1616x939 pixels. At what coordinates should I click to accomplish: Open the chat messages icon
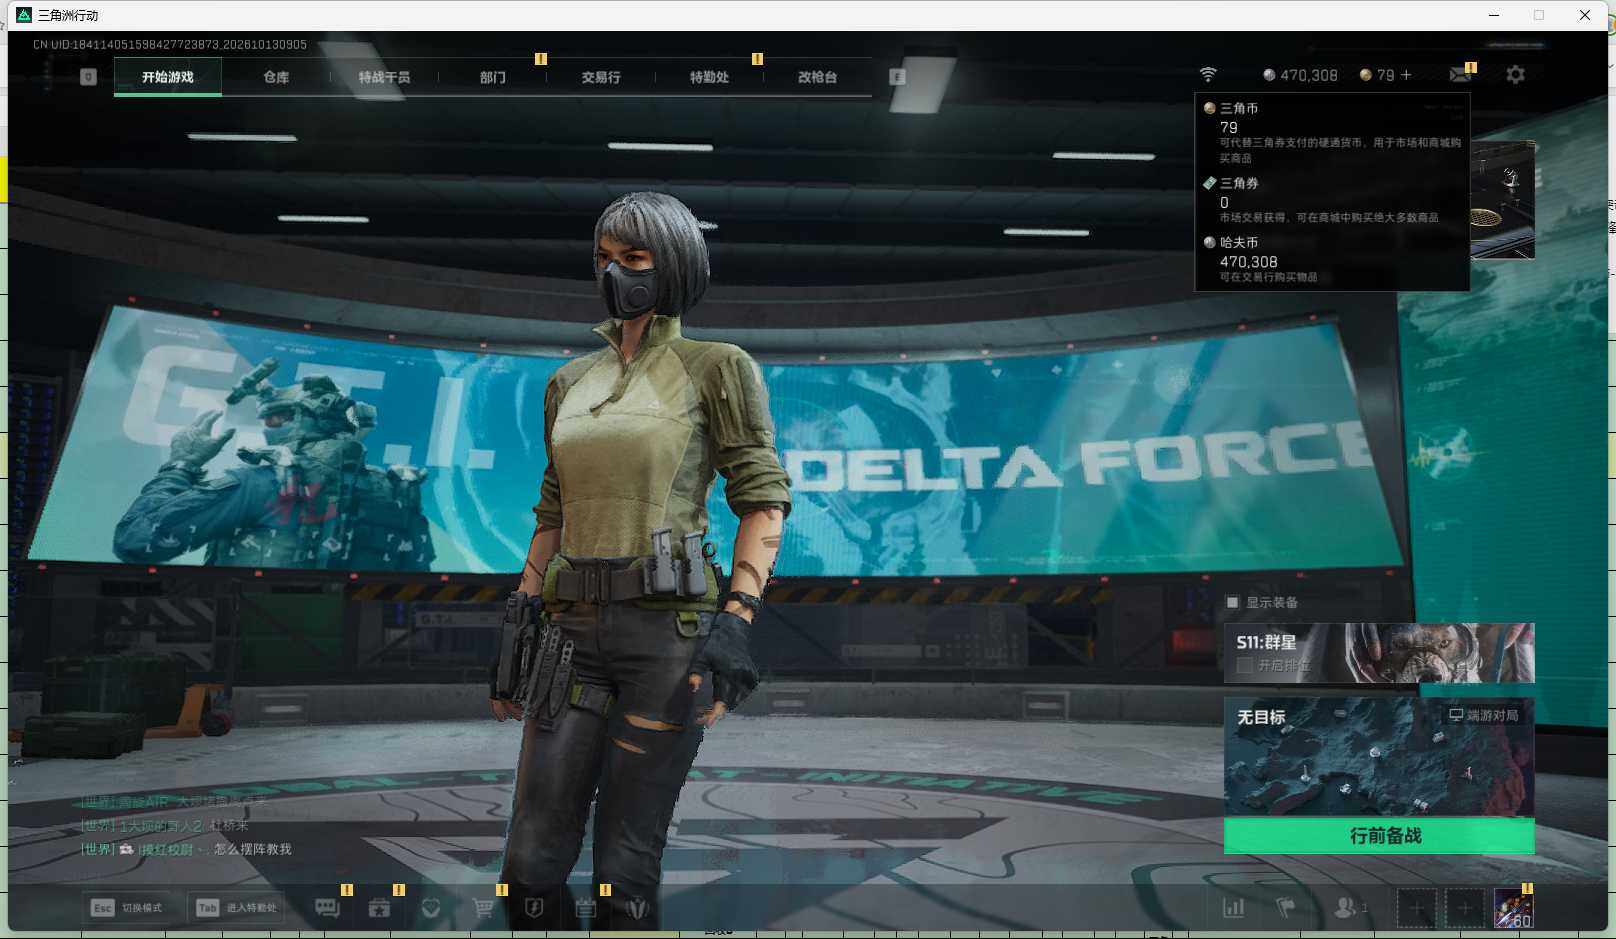click(x=327, y=908)
